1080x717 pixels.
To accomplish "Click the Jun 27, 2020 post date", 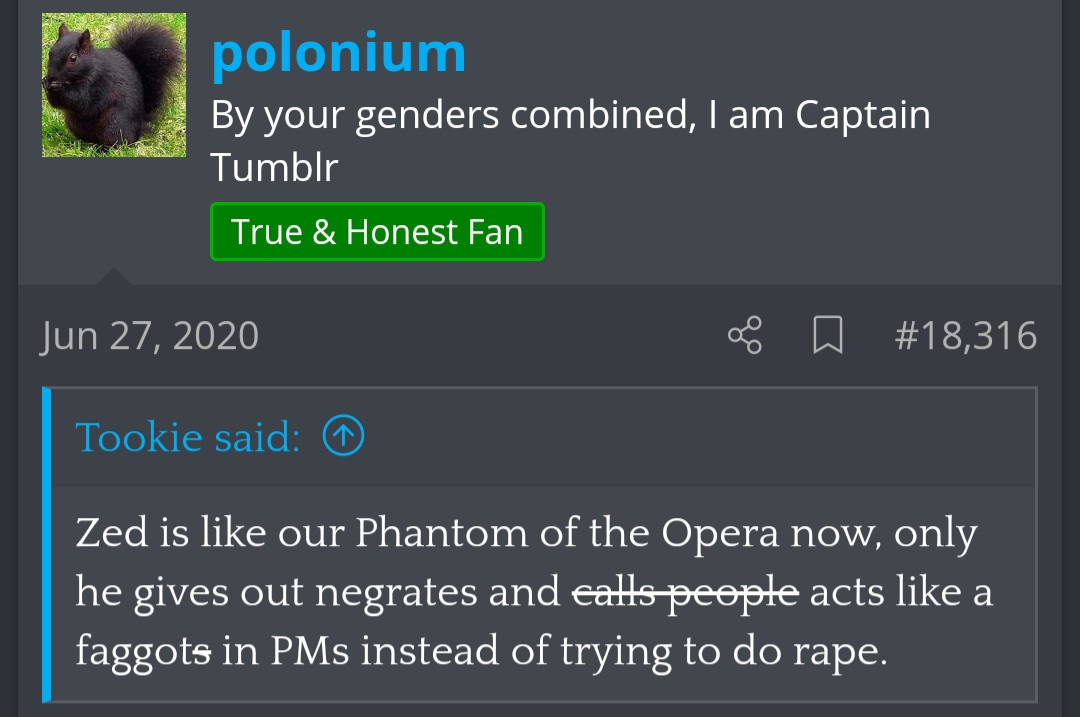I will (150, 335).
